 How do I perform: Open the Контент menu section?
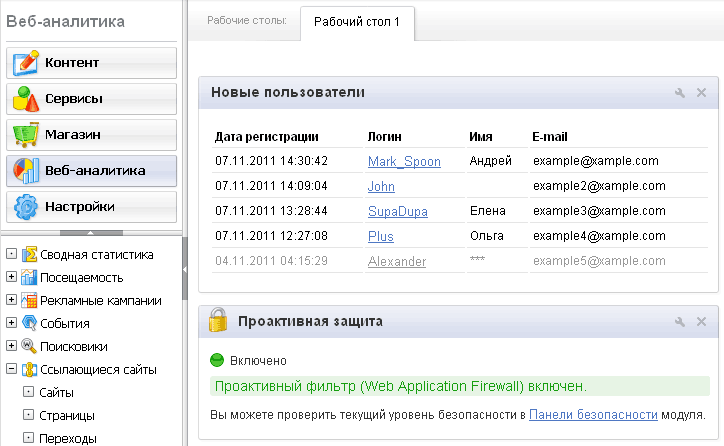(x=91, y=62)
